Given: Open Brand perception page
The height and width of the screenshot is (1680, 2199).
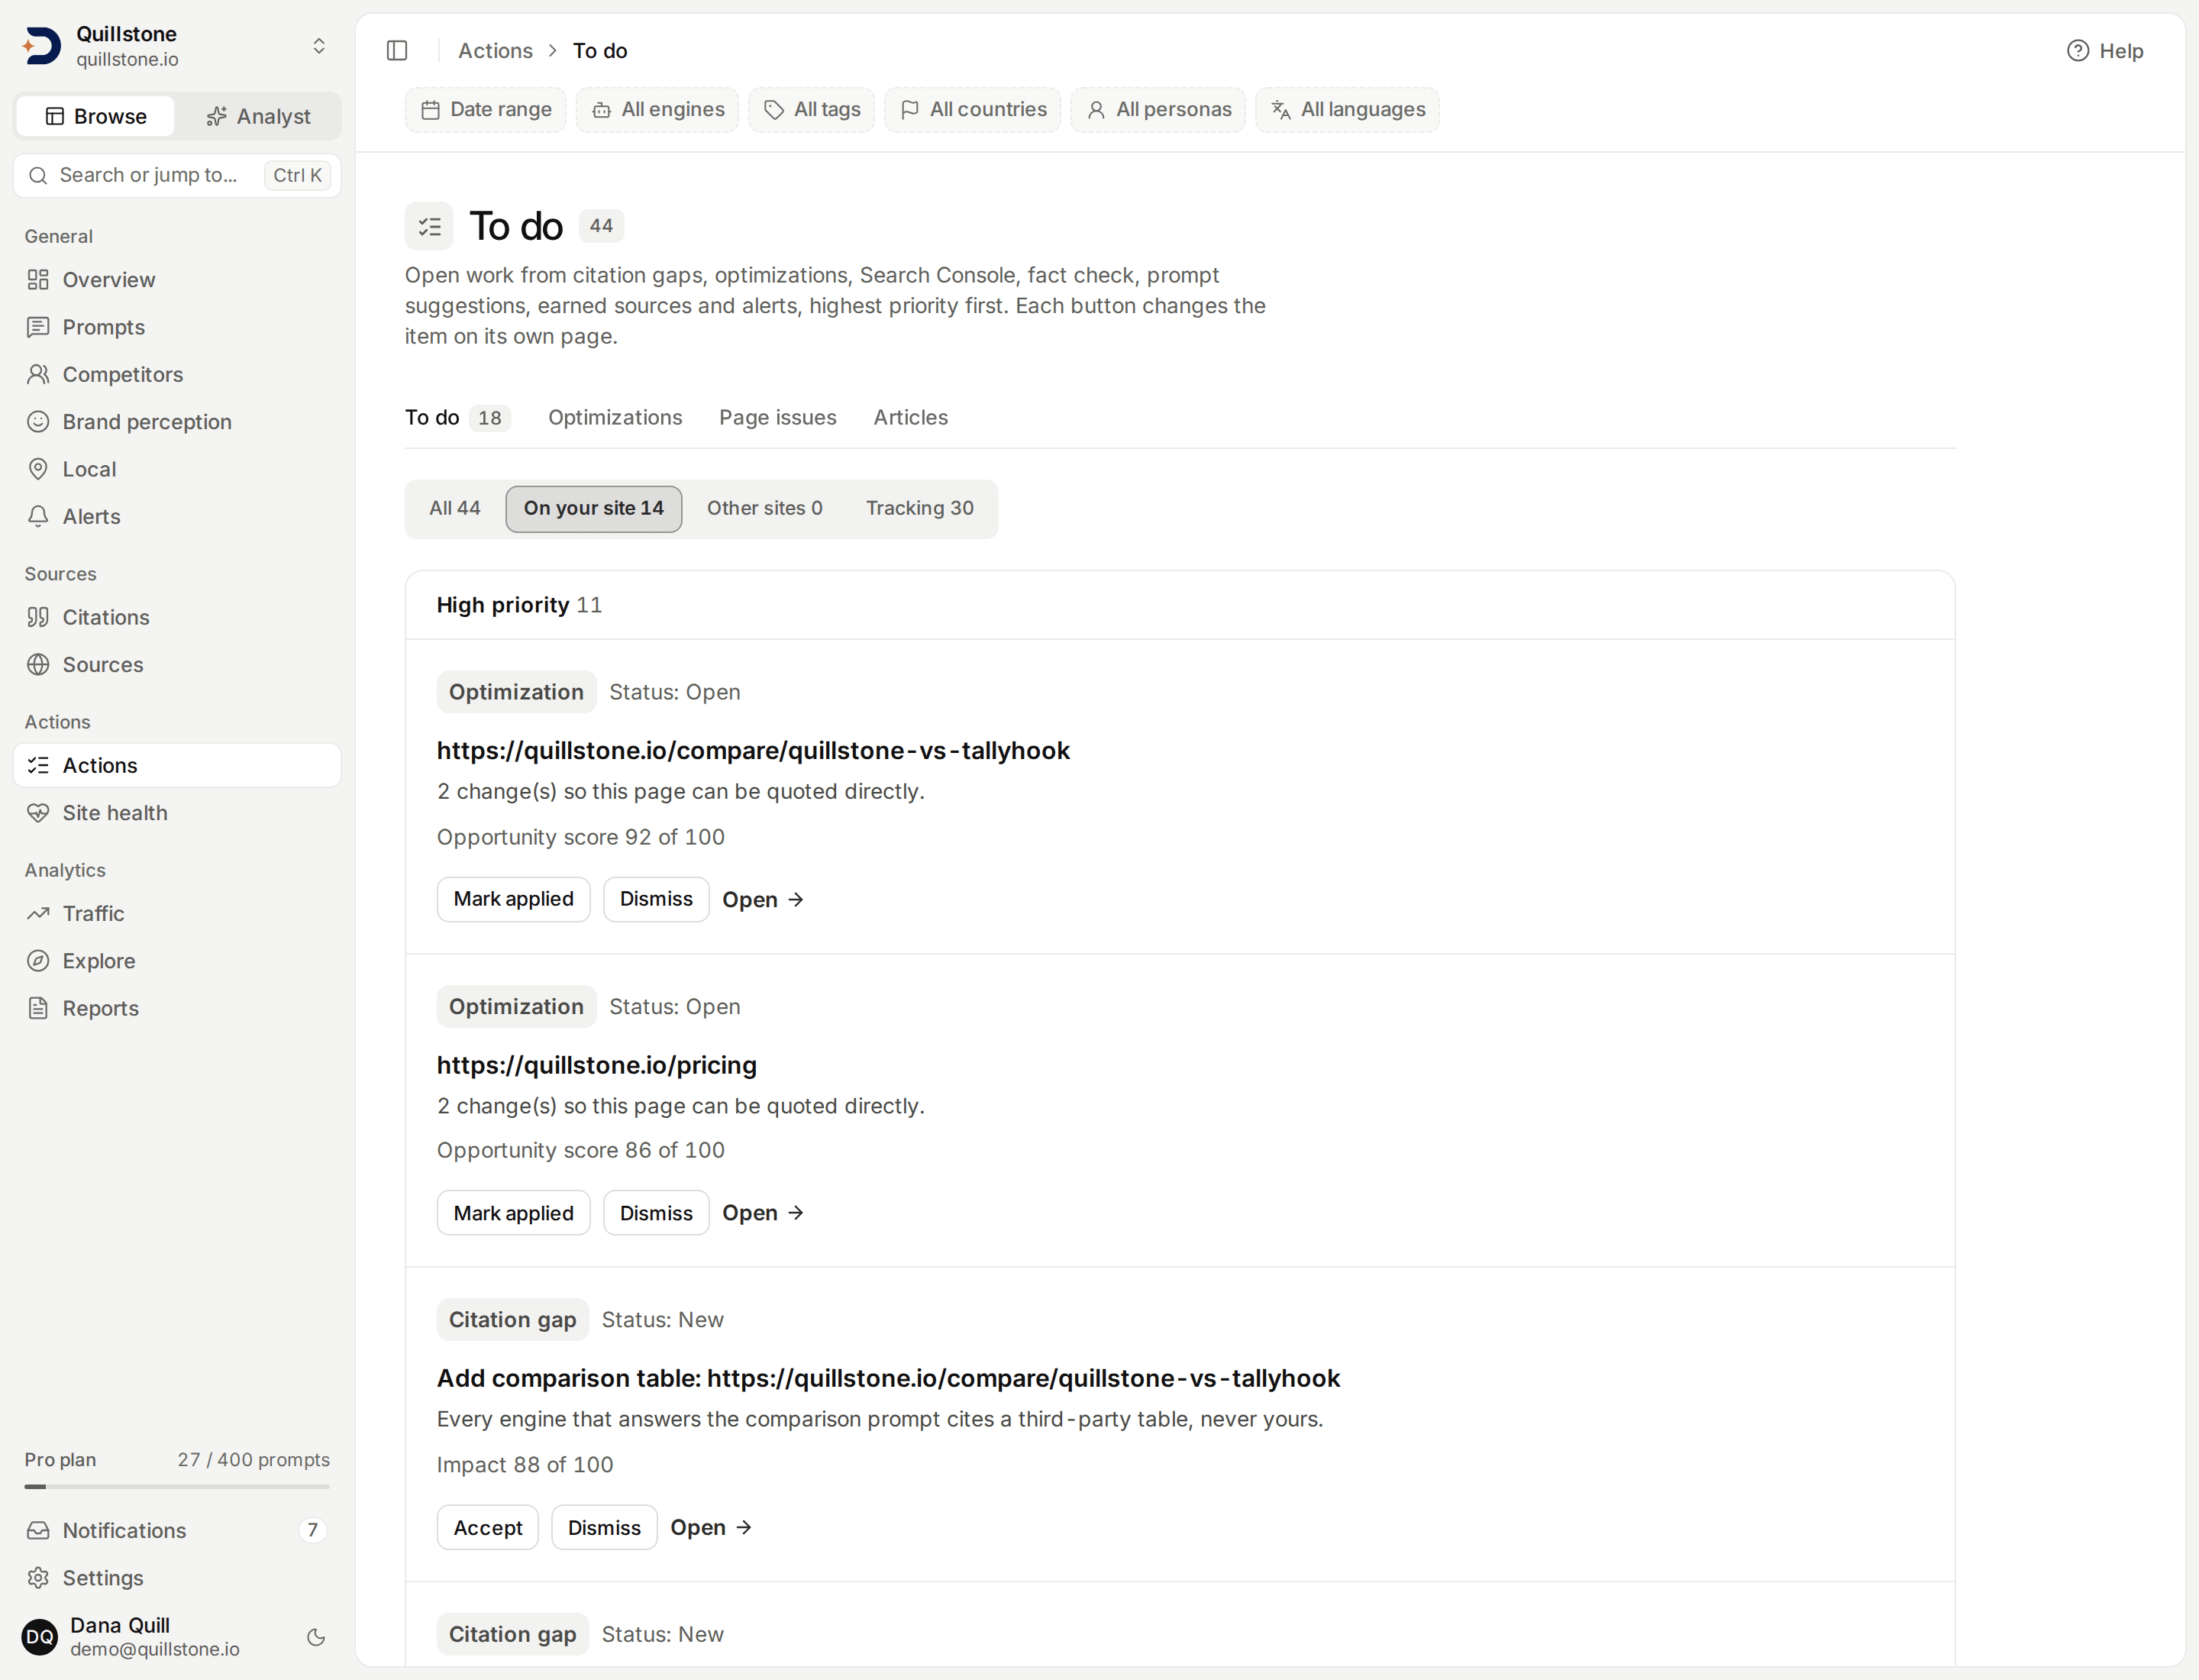Looking at the screenshot, I should coord(177,422).
